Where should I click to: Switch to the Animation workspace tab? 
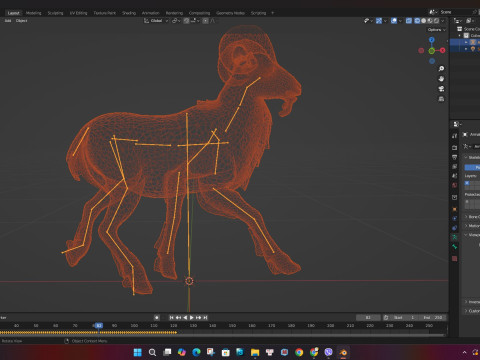[x=151, y=13]
